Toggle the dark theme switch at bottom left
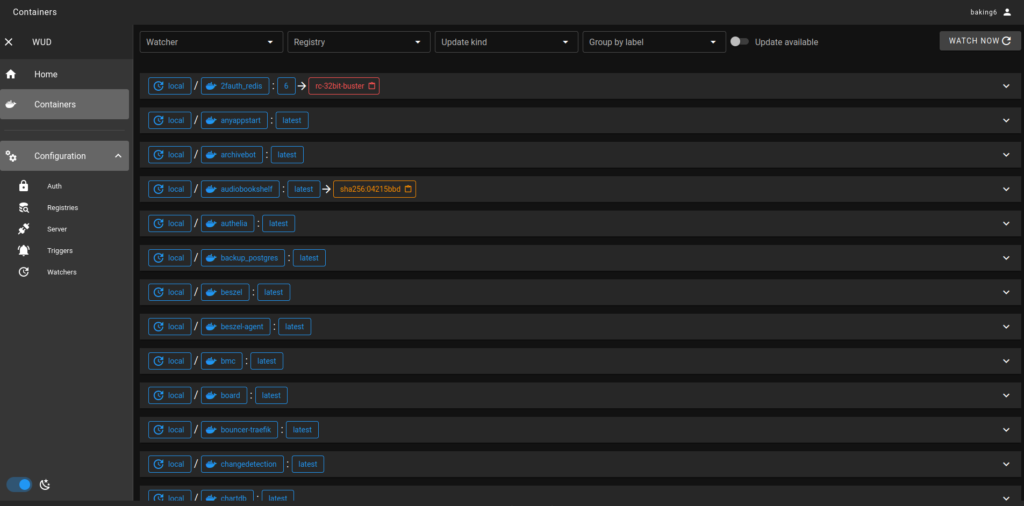Viewport: 1024px width, 506px height. coord(20,485)
